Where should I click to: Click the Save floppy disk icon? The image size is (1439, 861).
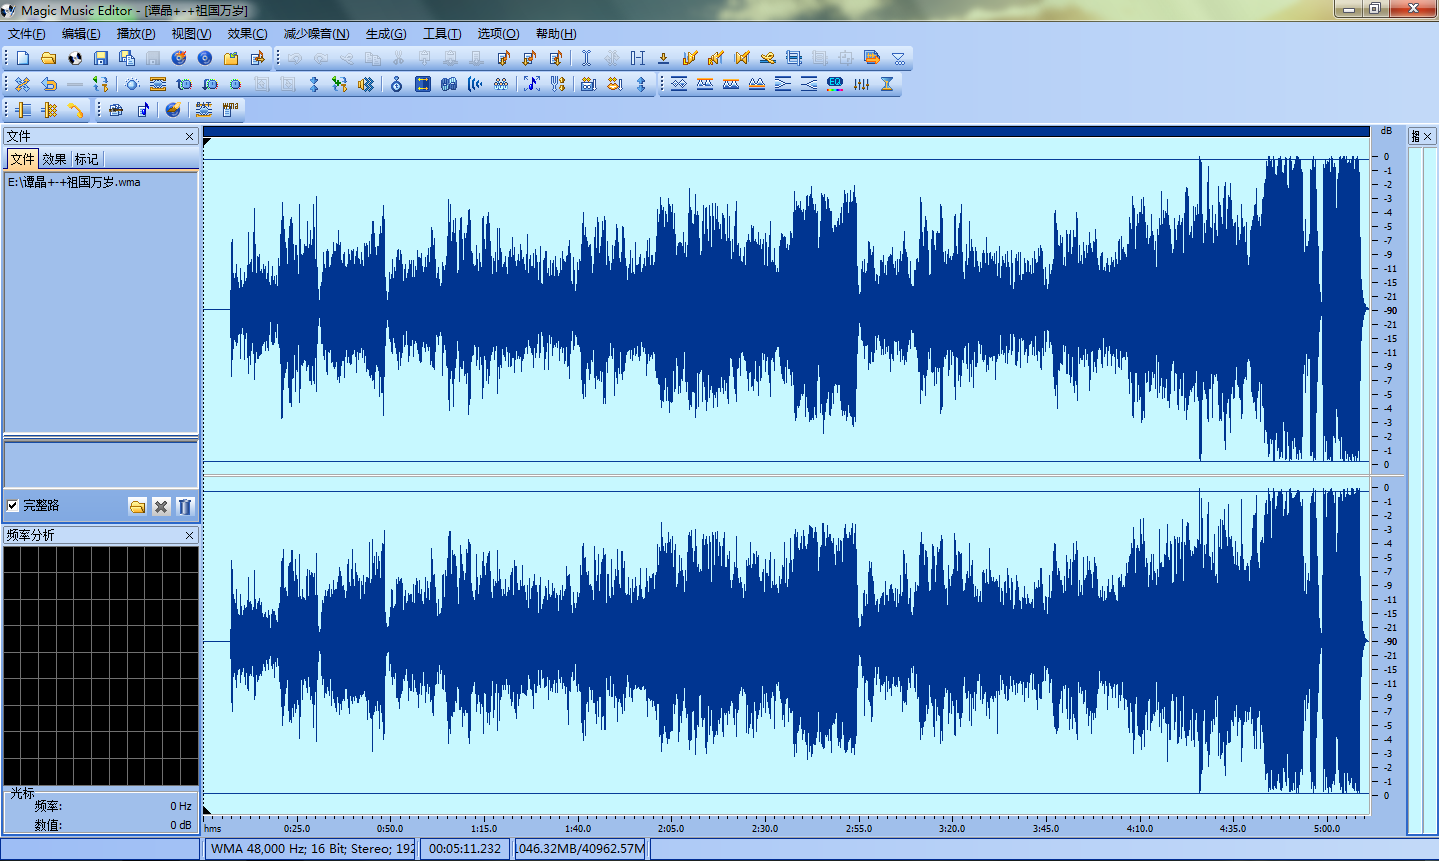(x=101, y=58)
